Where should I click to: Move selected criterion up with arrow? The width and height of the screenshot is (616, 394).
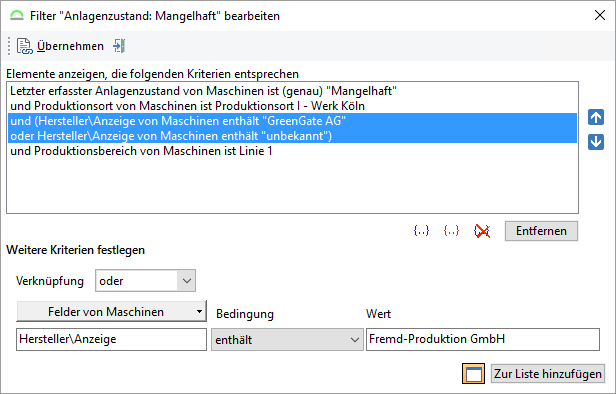pyautogui.click(x=596, y=117)
